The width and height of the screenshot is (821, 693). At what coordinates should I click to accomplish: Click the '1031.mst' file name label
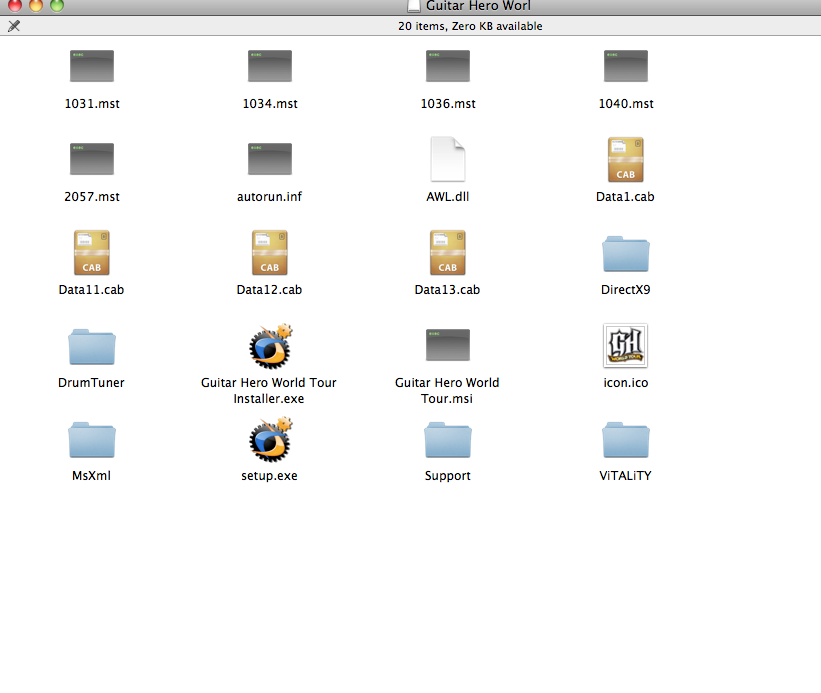(x=92, y=104)
